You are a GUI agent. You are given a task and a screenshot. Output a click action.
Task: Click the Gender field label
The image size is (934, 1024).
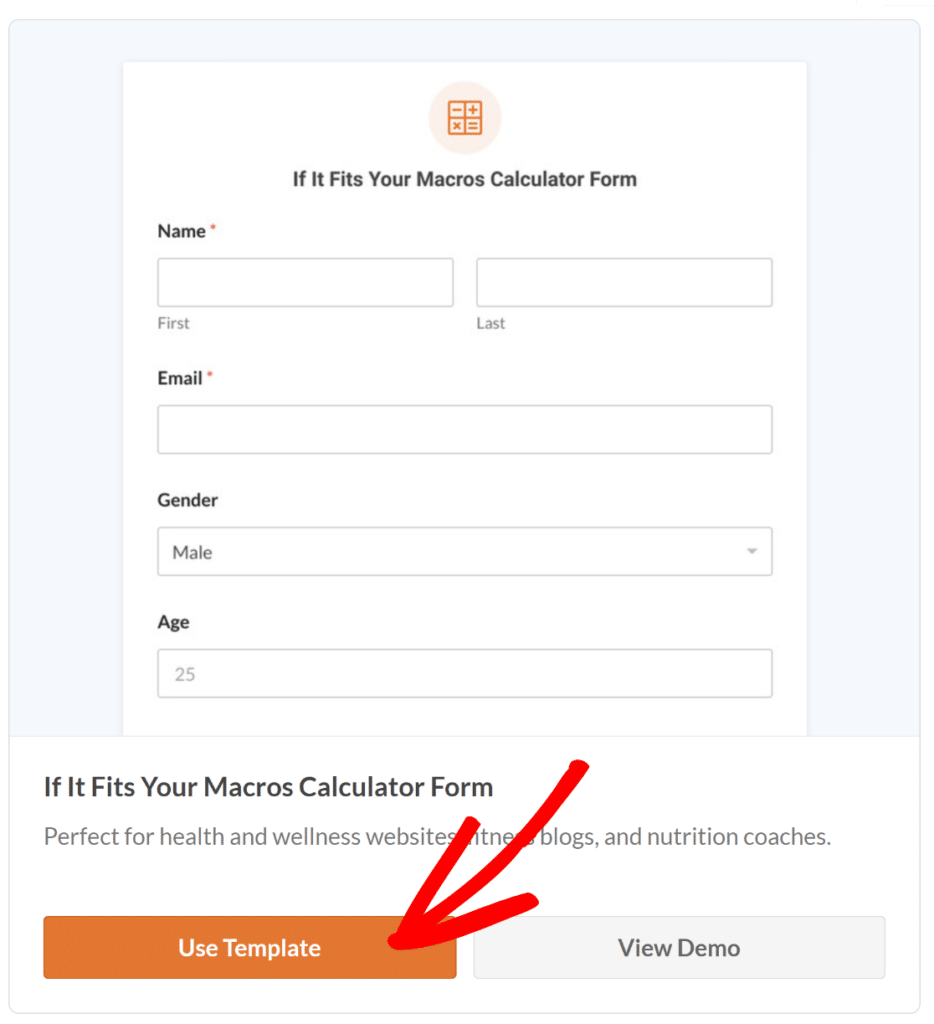pyautogui.click(x=187, y=500)
